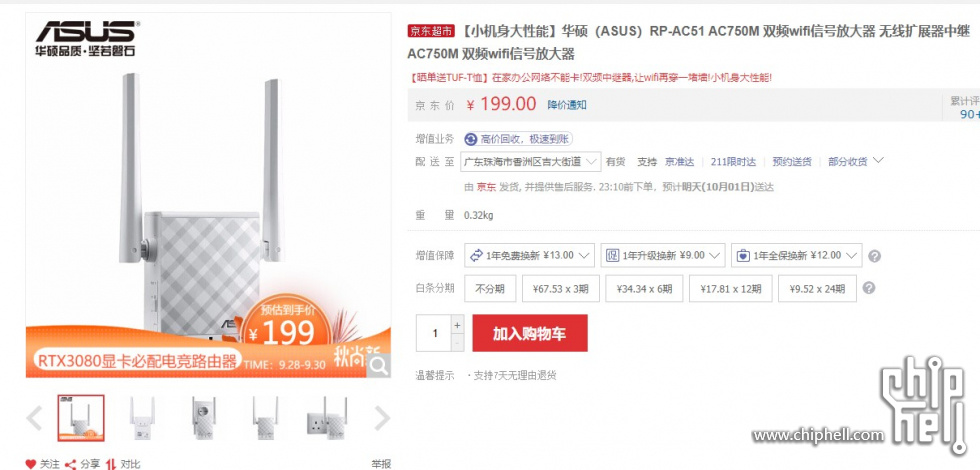Select ¥9.52 x 24期 installment option
Screen dimensions: 980x470
pyautogui.click(x=818, y=288)
